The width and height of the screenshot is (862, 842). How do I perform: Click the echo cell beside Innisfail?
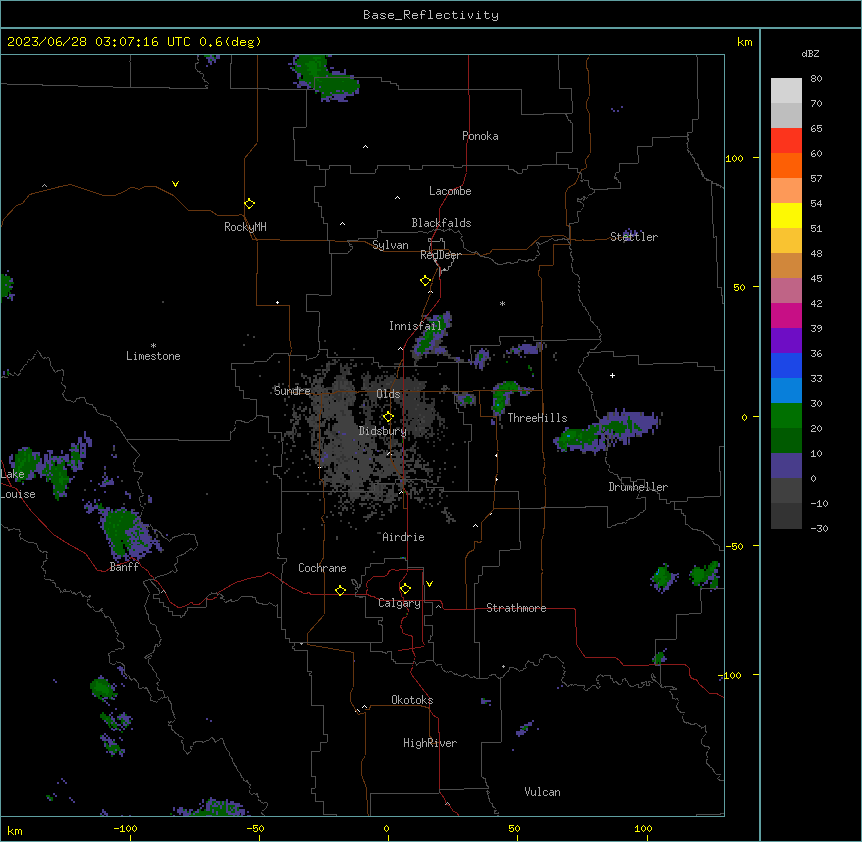(x=433, y=336)
